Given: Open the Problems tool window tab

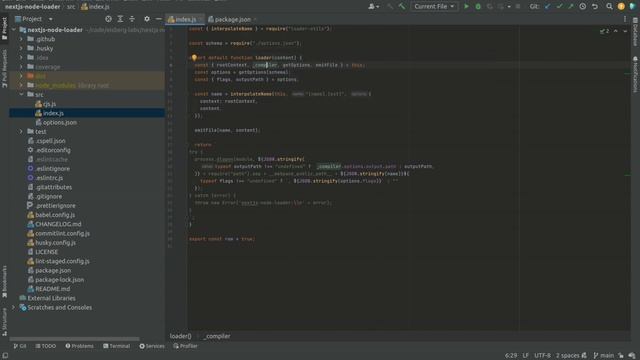Looking at the screenshot, I should click(80, 346).
